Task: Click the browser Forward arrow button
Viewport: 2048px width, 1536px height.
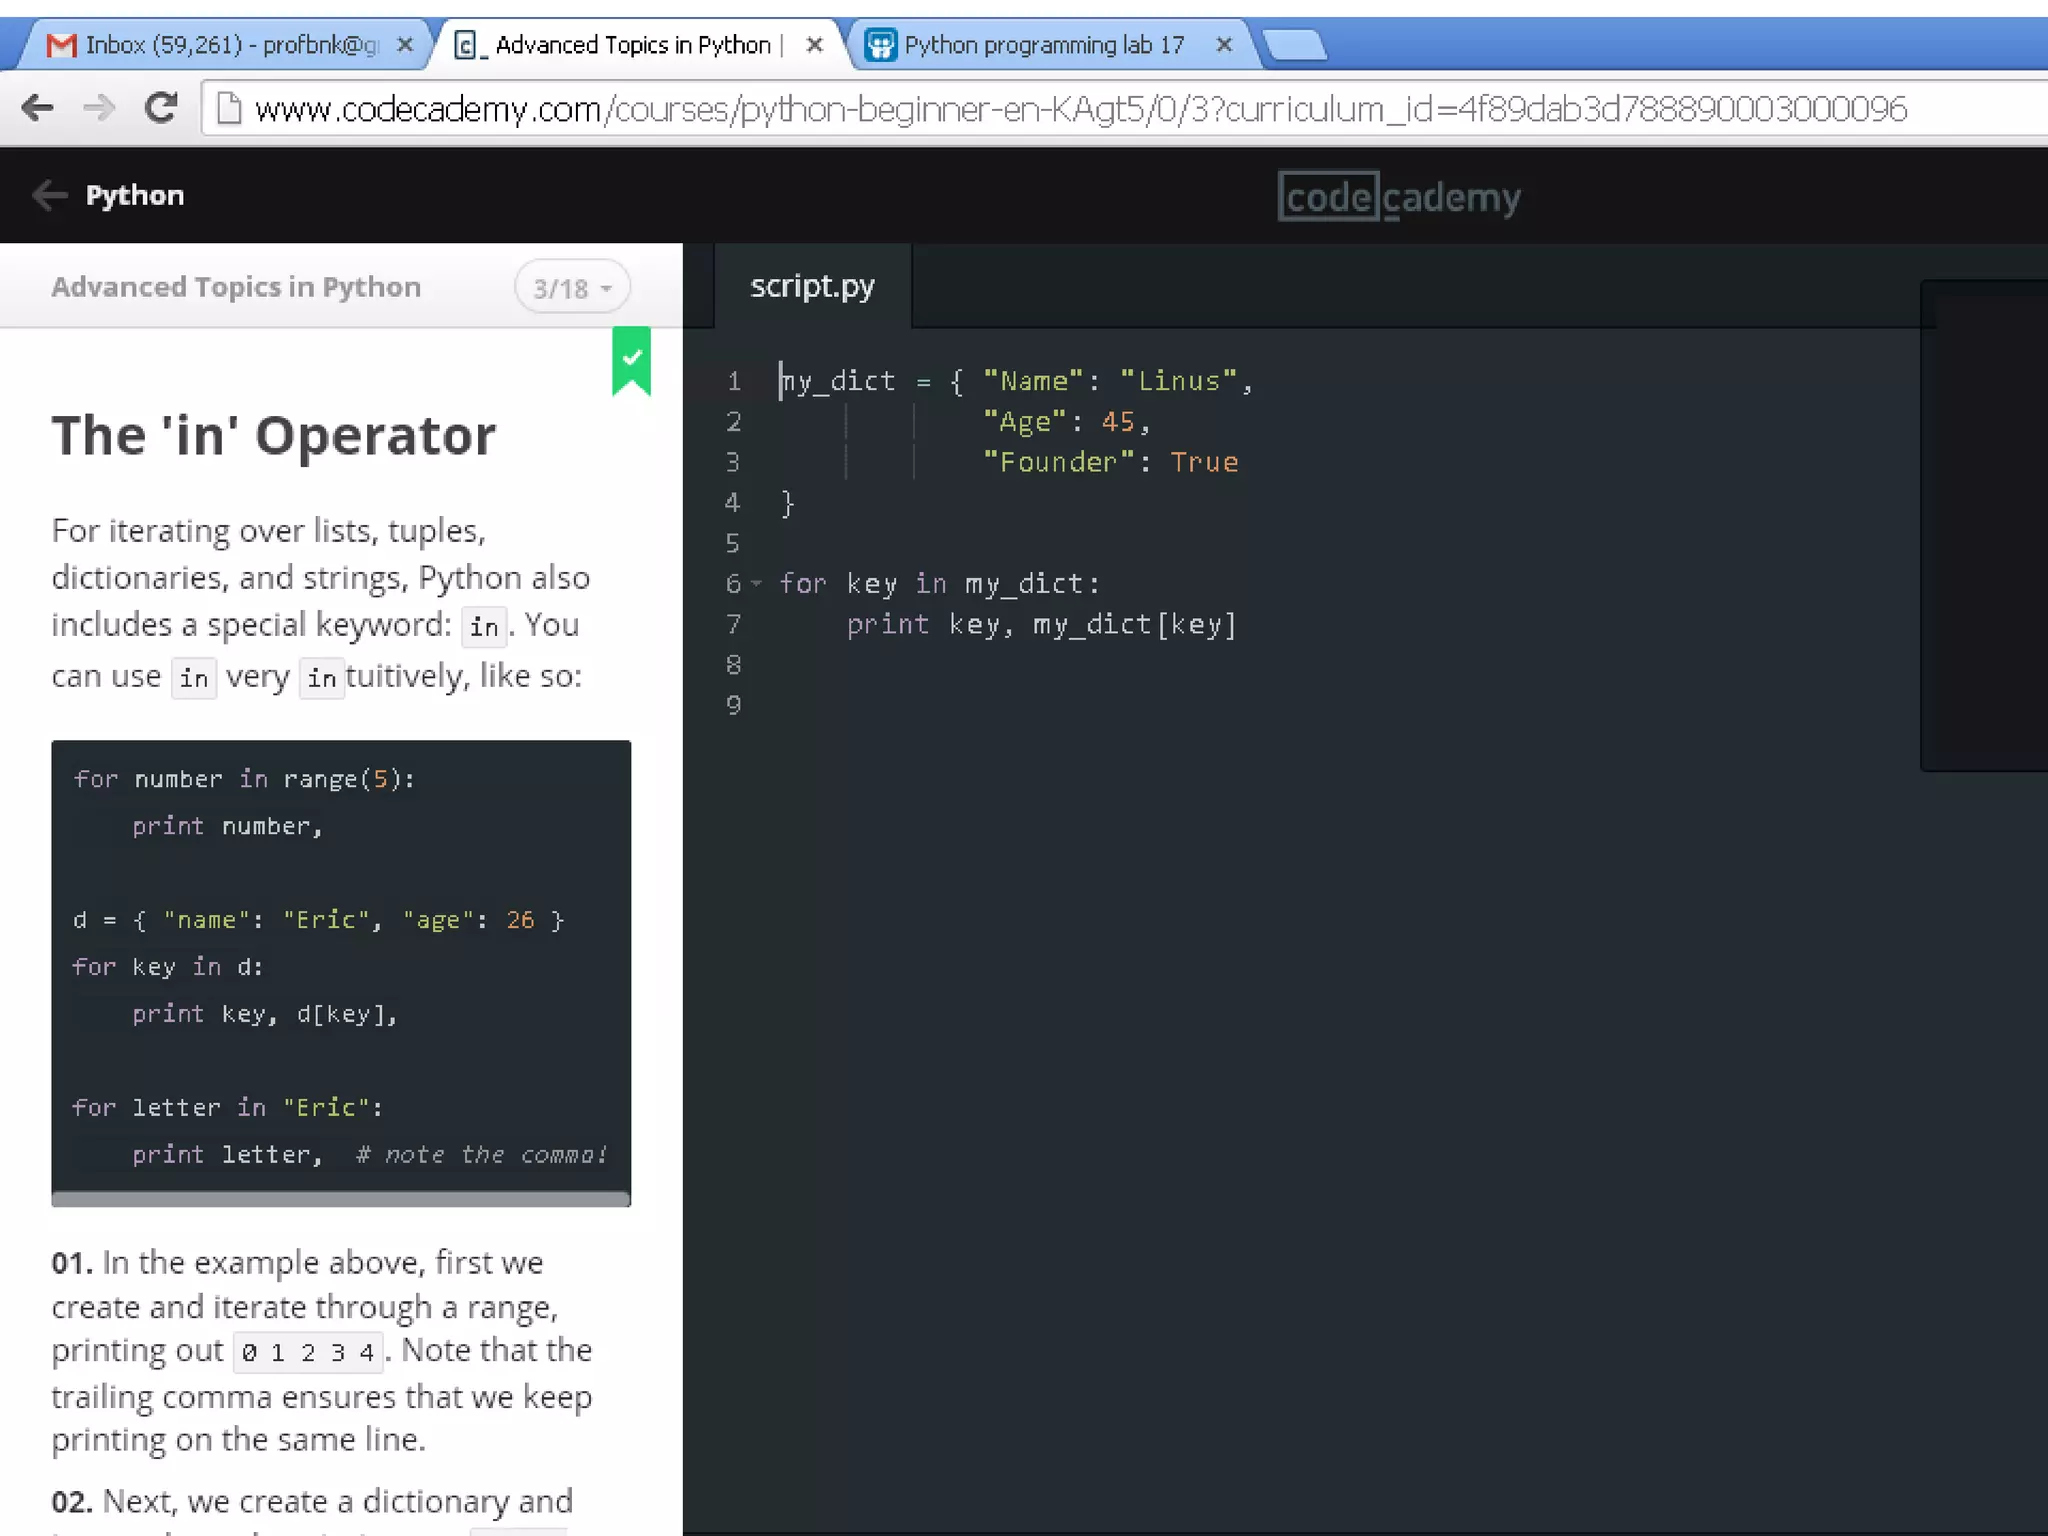Action: (99, 107)
